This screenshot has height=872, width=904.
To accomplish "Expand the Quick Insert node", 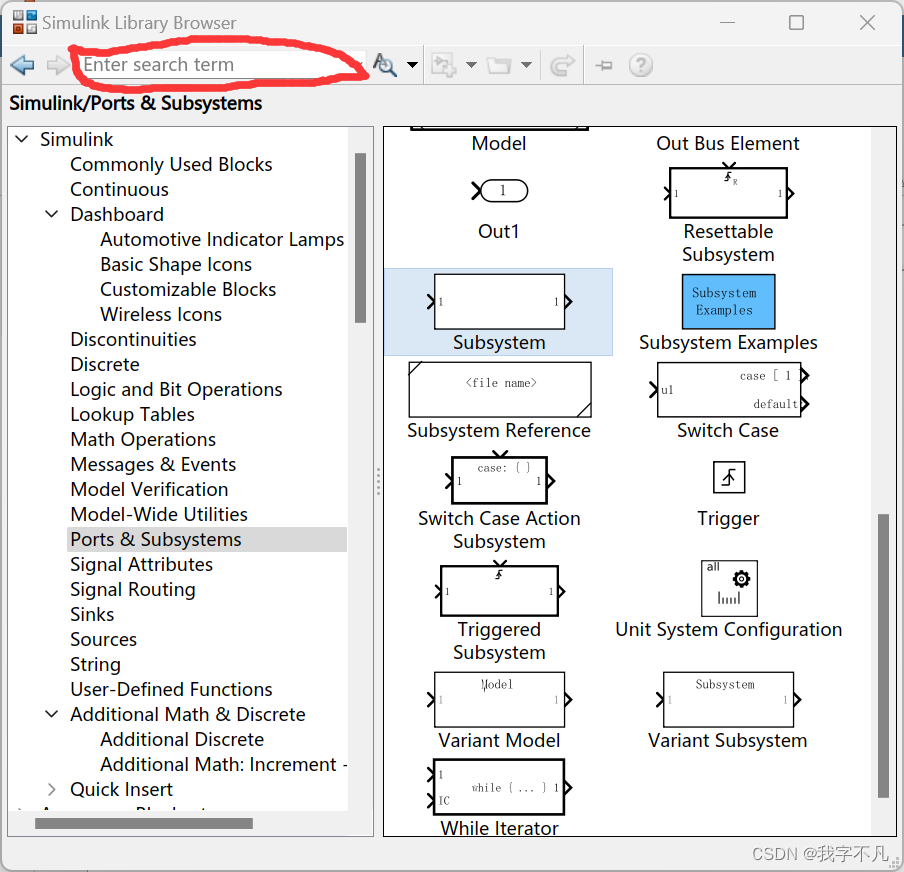I will [x=51, y=789].
